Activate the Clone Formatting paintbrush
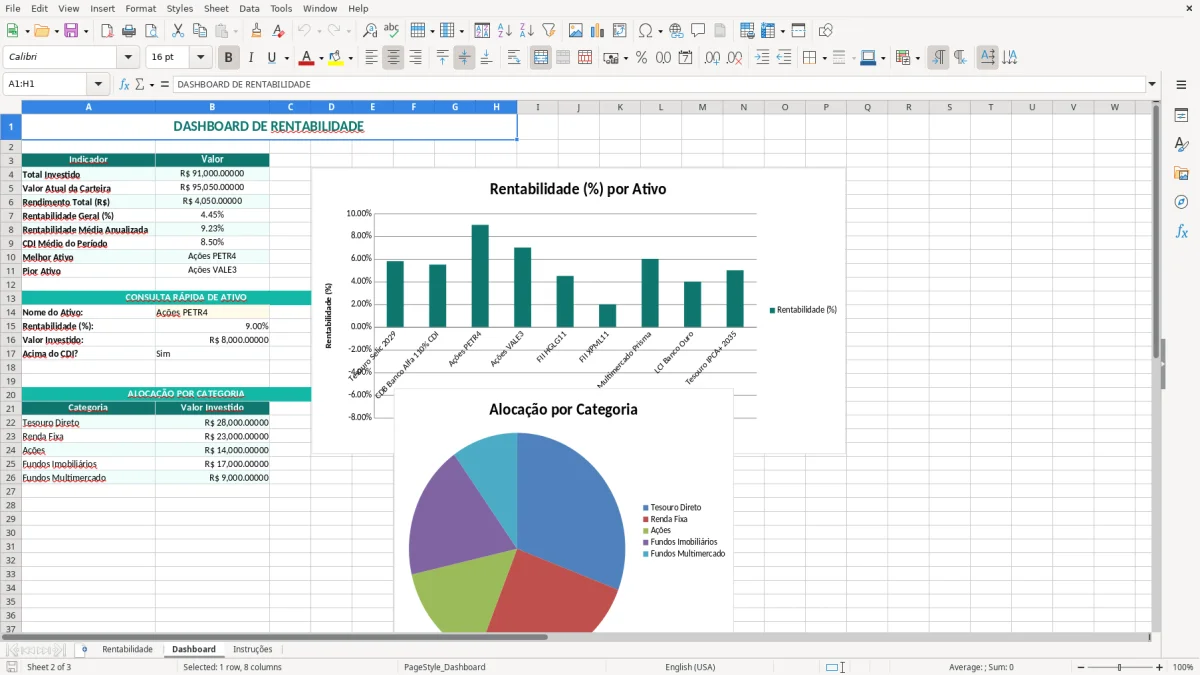 pos(257,31)
